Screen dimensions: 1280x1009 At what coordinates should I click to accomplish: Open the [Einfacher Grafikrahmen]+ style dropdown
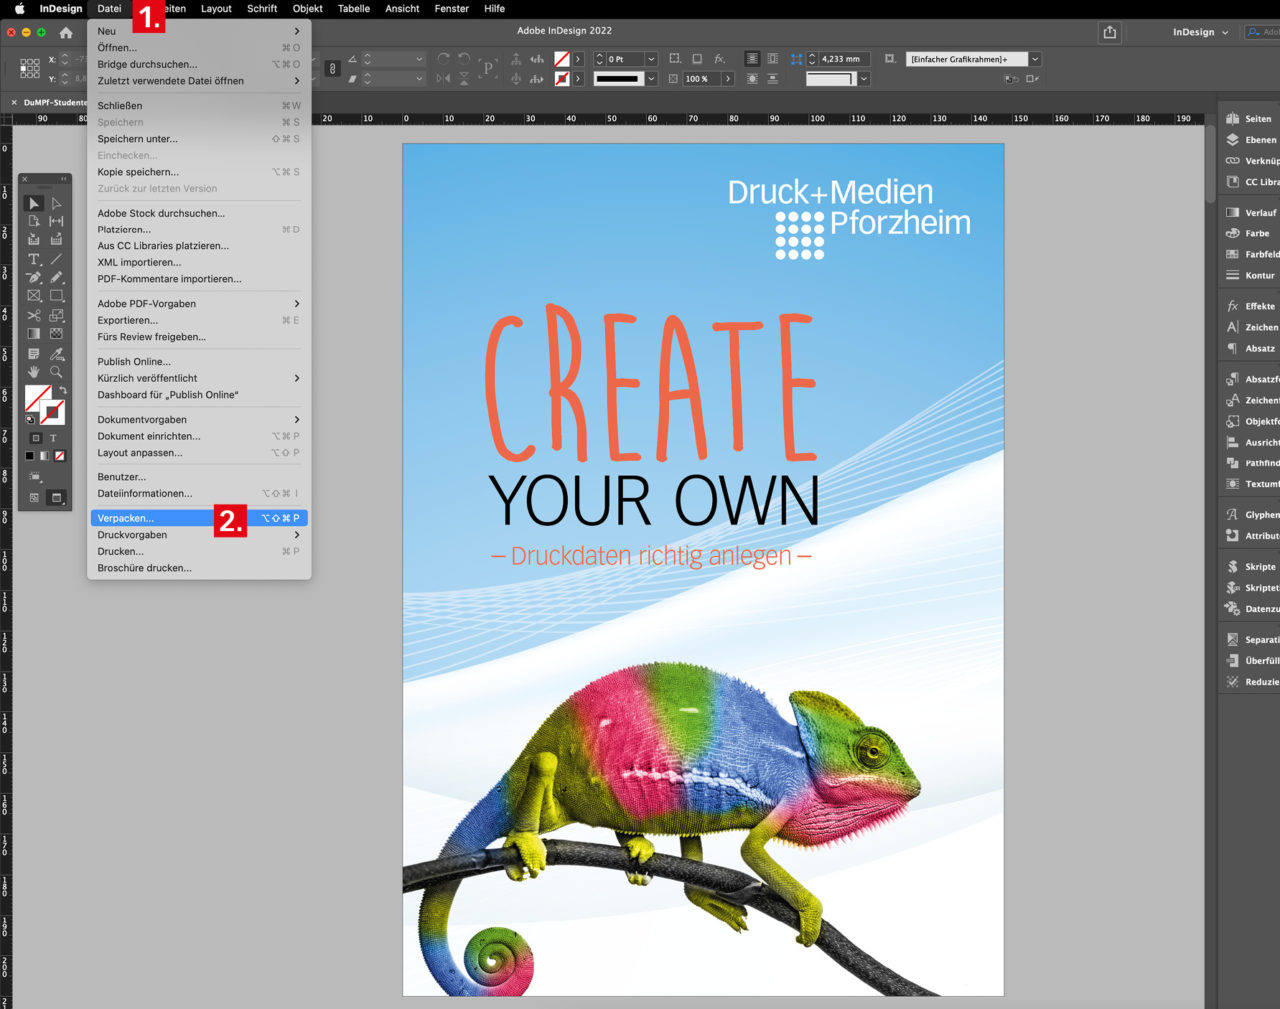1035,58
